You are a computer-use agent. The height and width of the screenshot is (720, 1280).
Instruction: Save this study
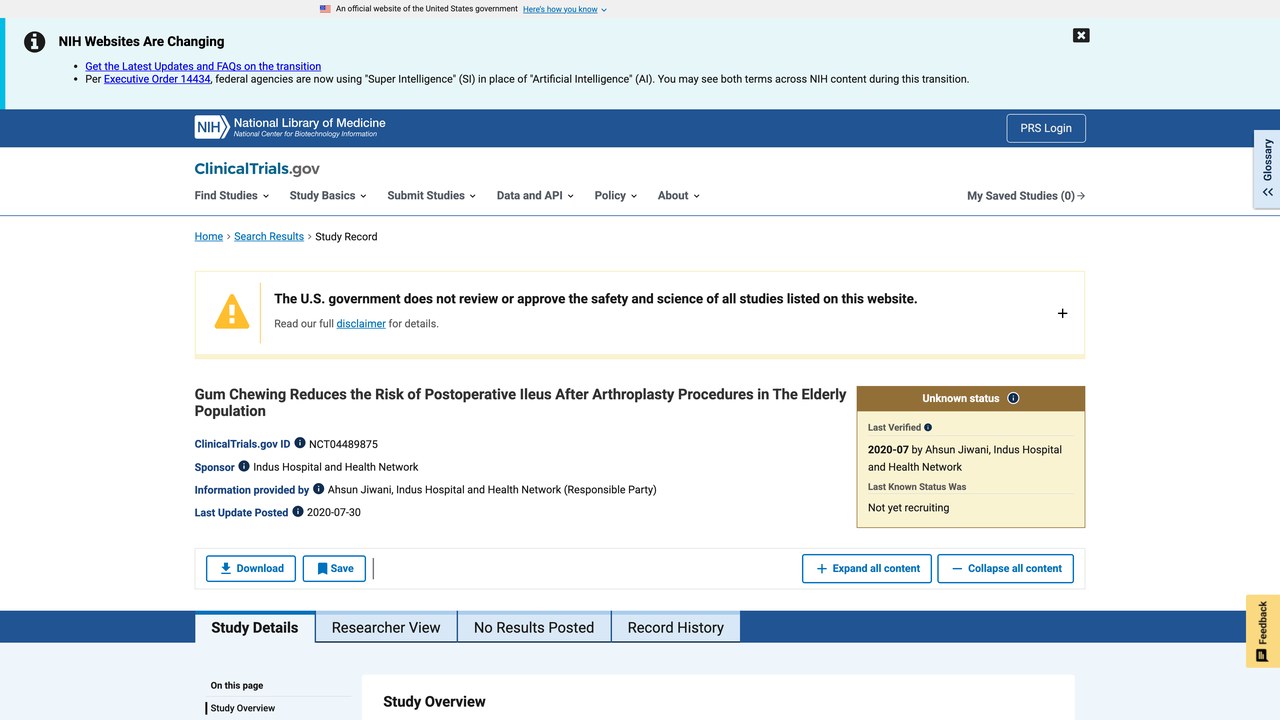coord(334,568)
